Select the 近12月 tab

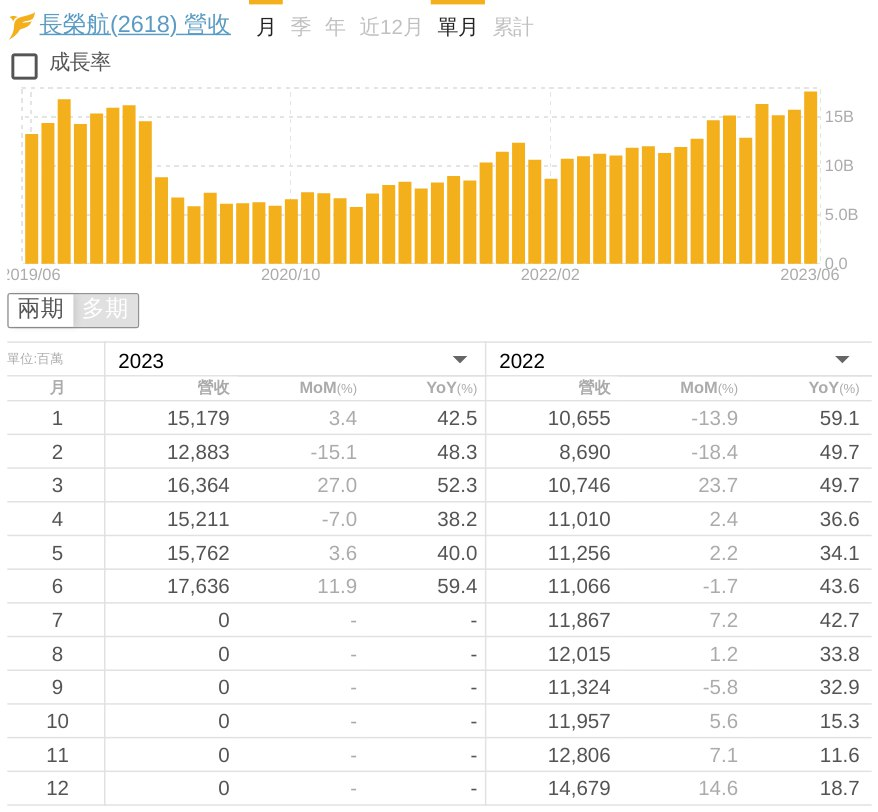[x=390, y=27]
